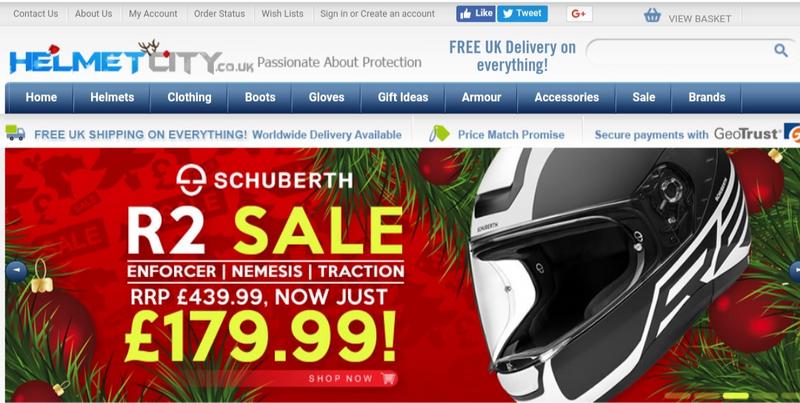Click the Google Plus icon

(x=579, y=14)
